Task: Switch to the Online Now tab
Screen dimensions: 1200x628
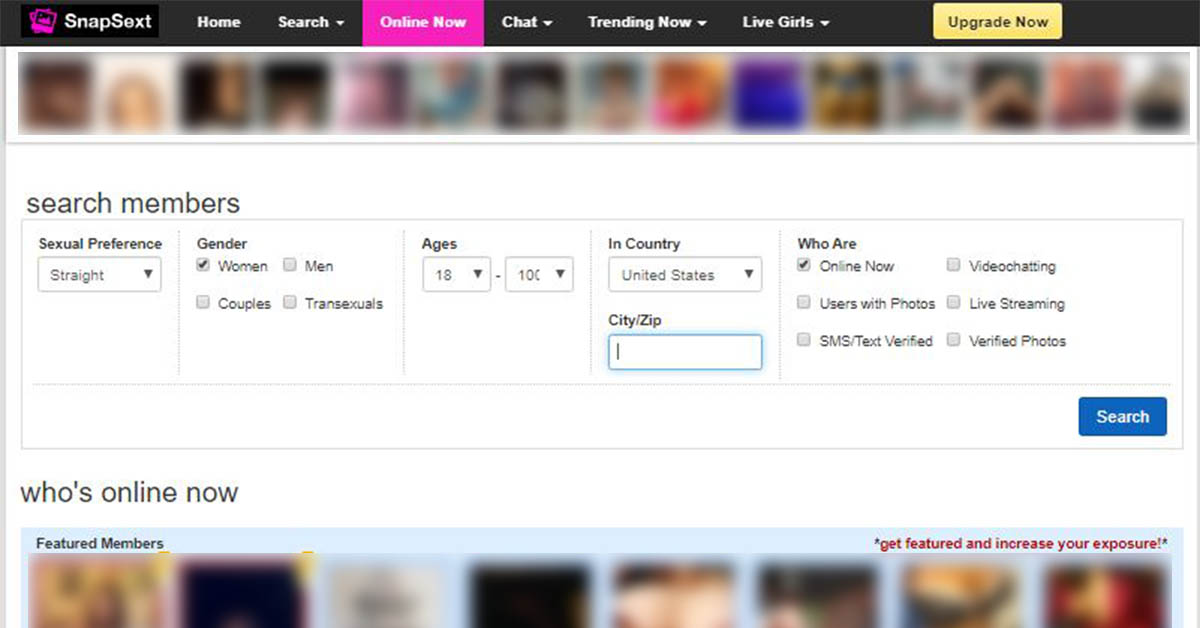Action: pos(423,22)
